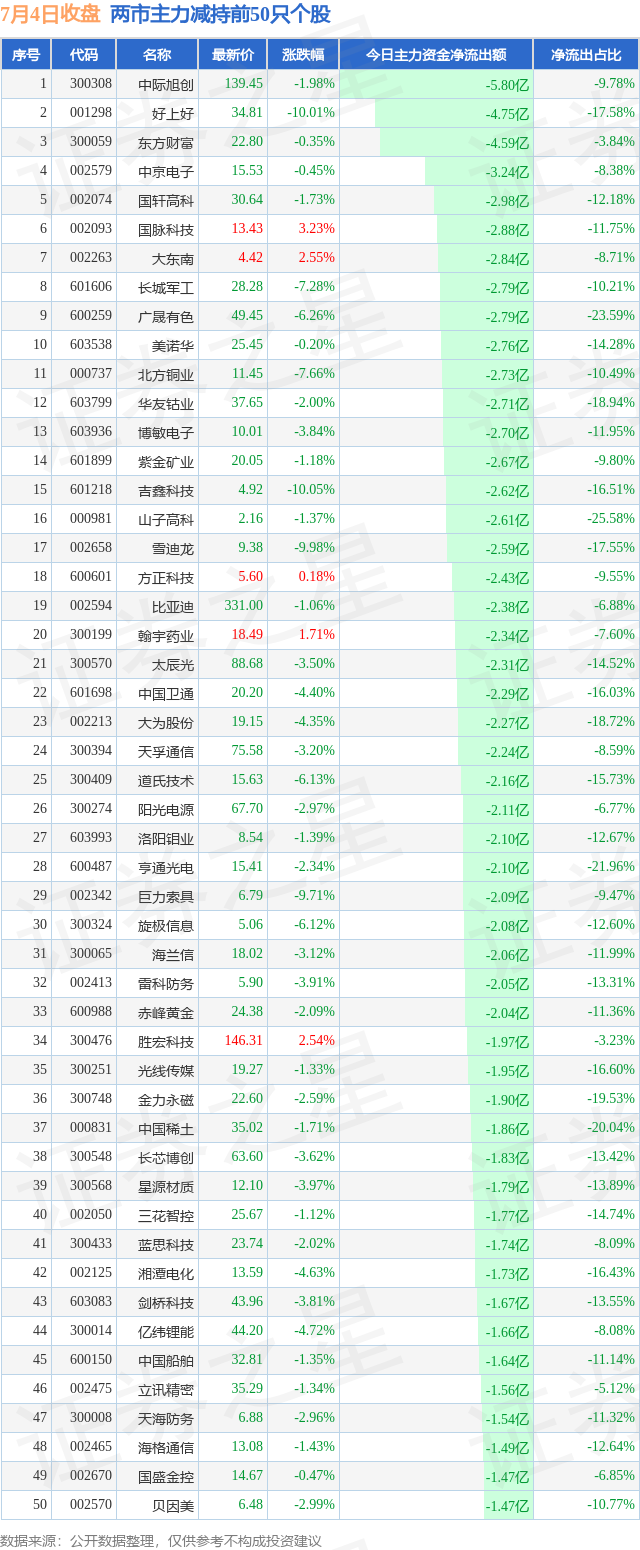Select stock name 雷科防务
This screenshot has height=1550, width=640.
point(166,983)
